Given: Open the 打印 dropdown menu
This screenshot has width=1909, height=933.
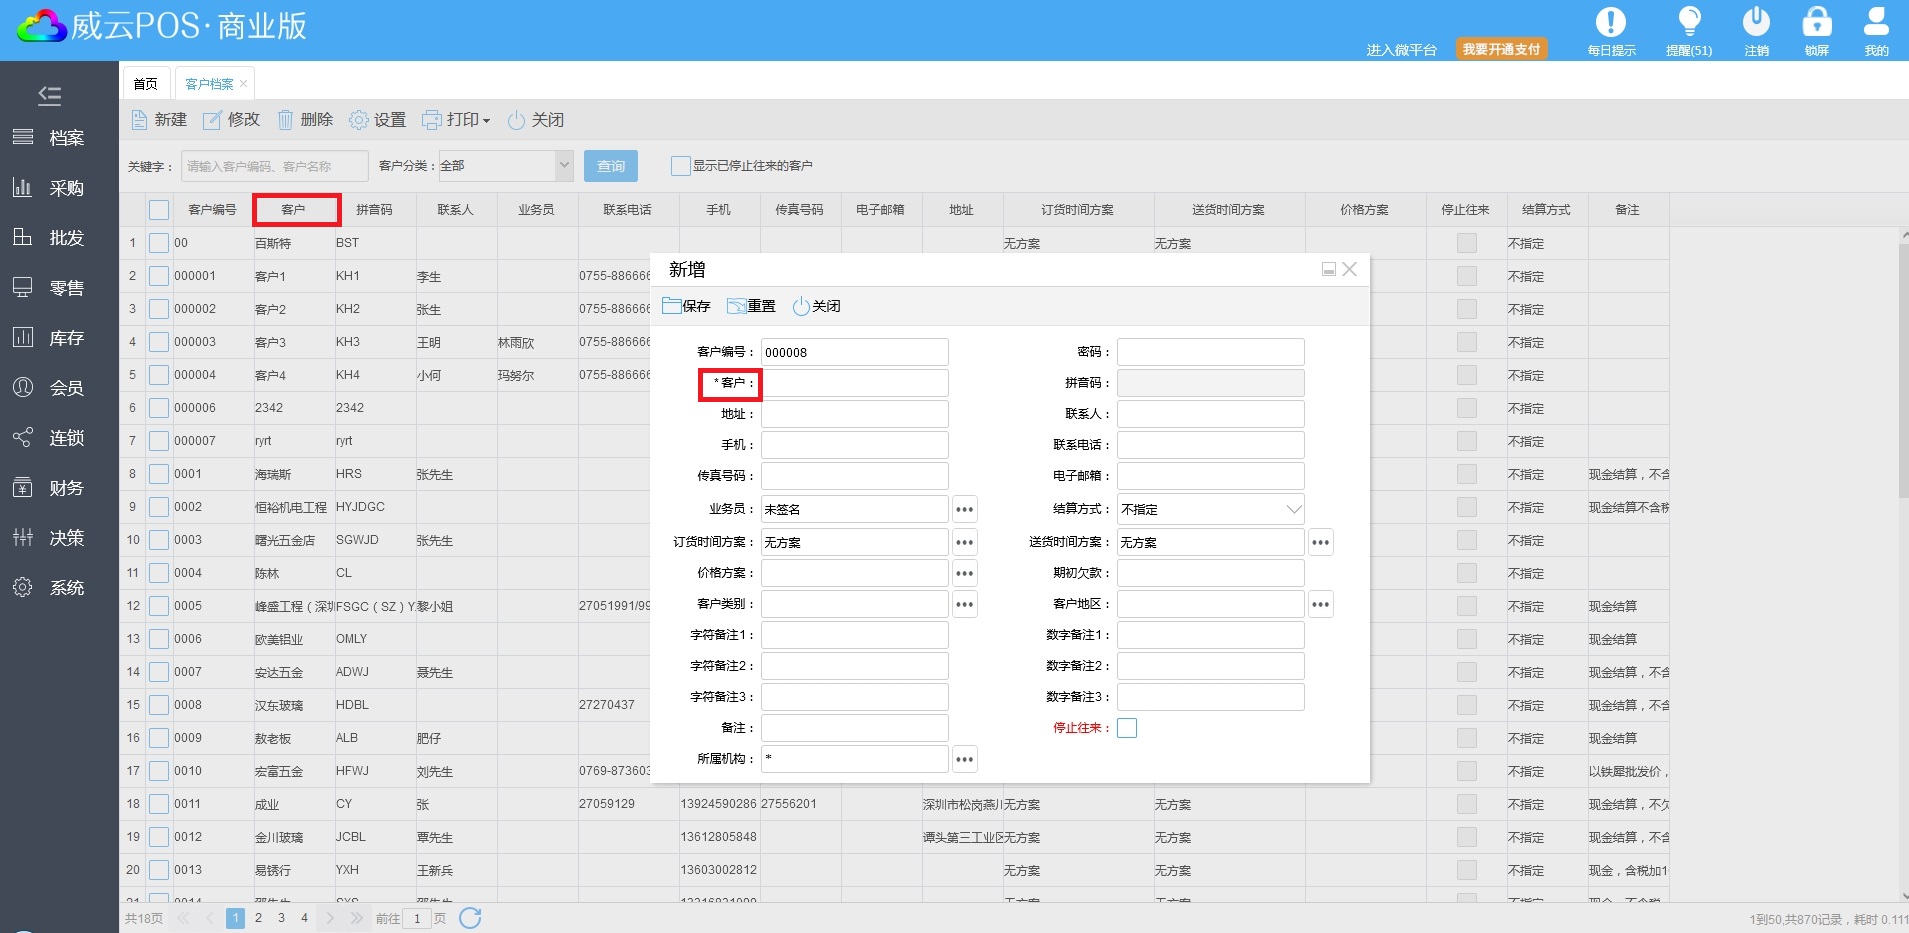Looking at the screenshot, I should 456,120.
